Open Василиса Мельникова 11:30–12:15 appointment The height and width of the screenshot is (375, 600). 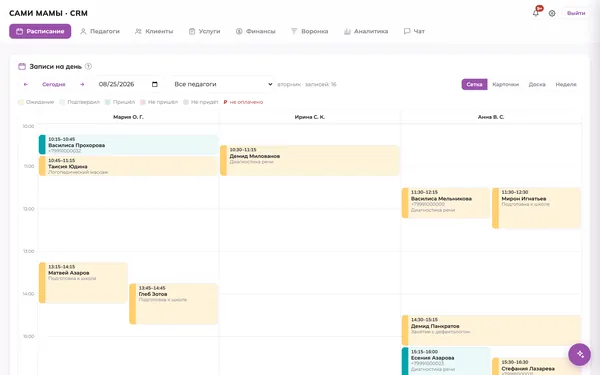[446, 203]
